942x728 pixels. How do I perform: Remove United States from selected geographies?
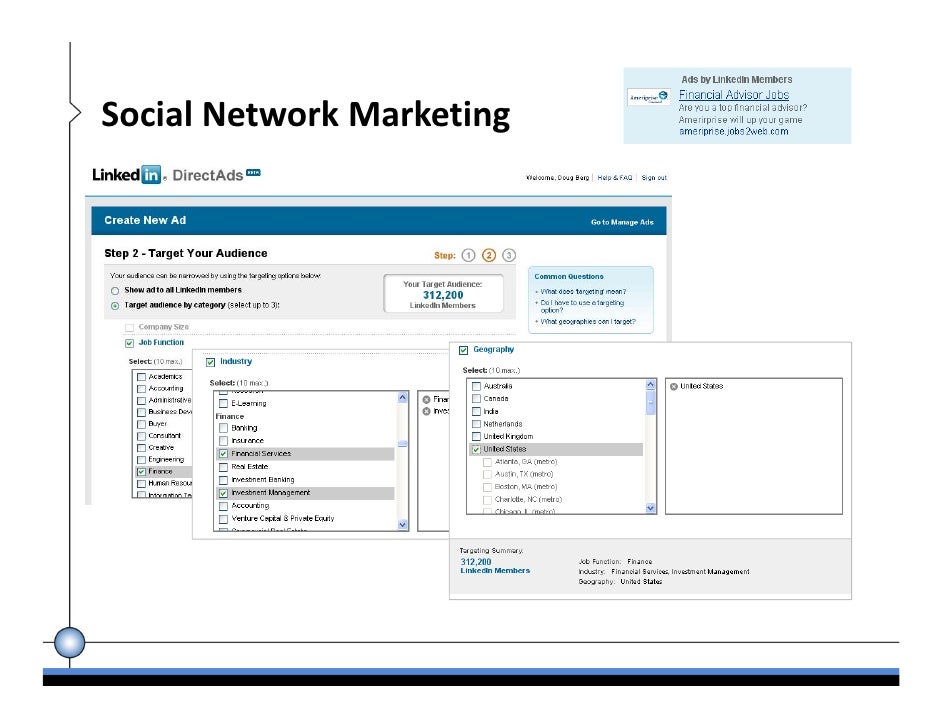point(674,386)
